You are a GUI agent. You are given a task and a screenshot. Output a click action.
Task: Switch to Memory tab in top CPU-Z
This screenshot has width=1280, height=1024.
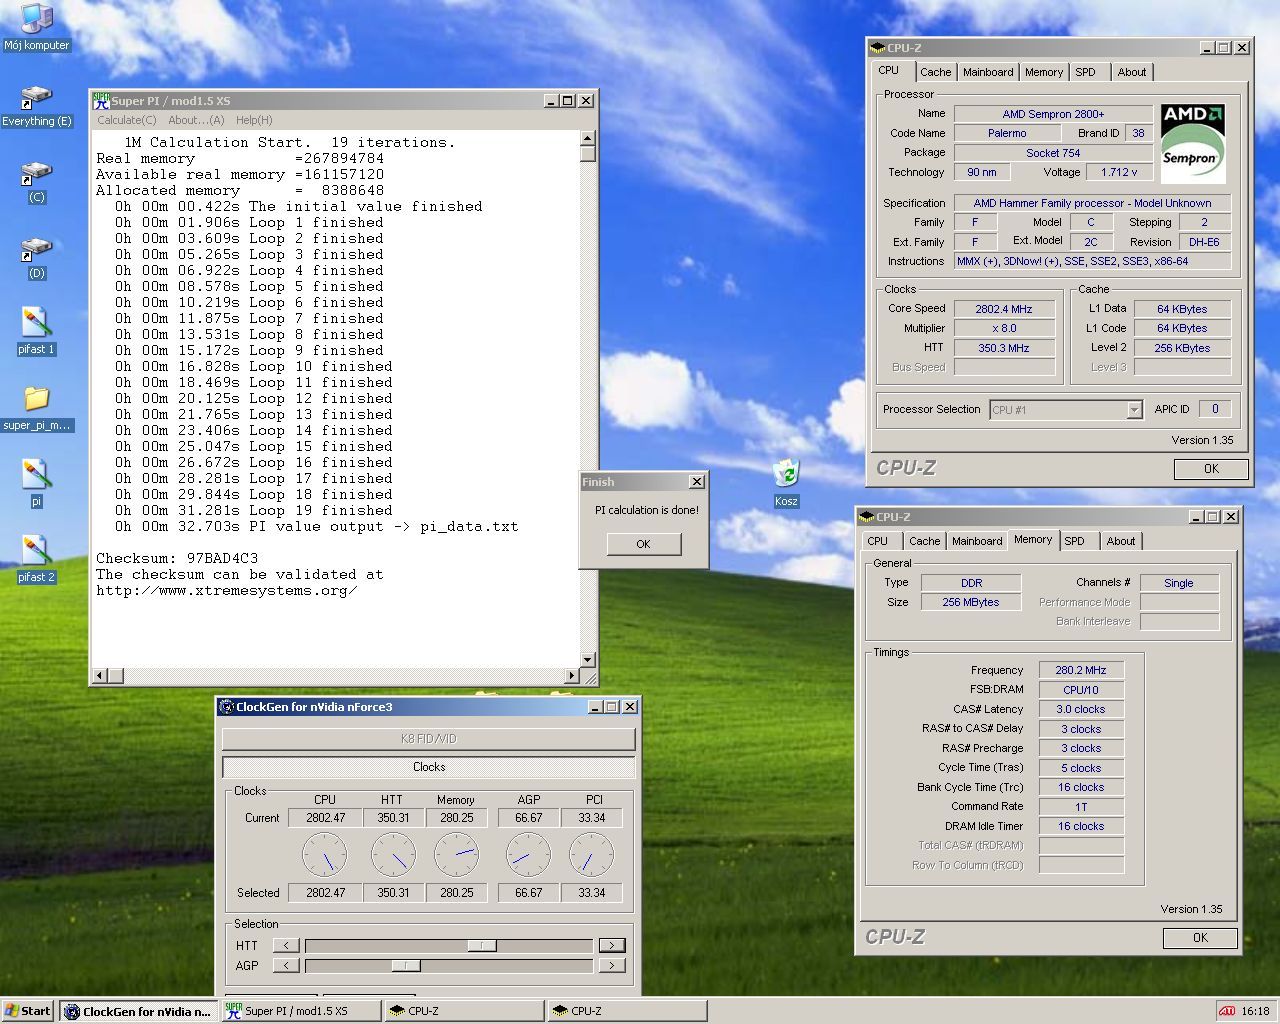tap(1044, 72)
